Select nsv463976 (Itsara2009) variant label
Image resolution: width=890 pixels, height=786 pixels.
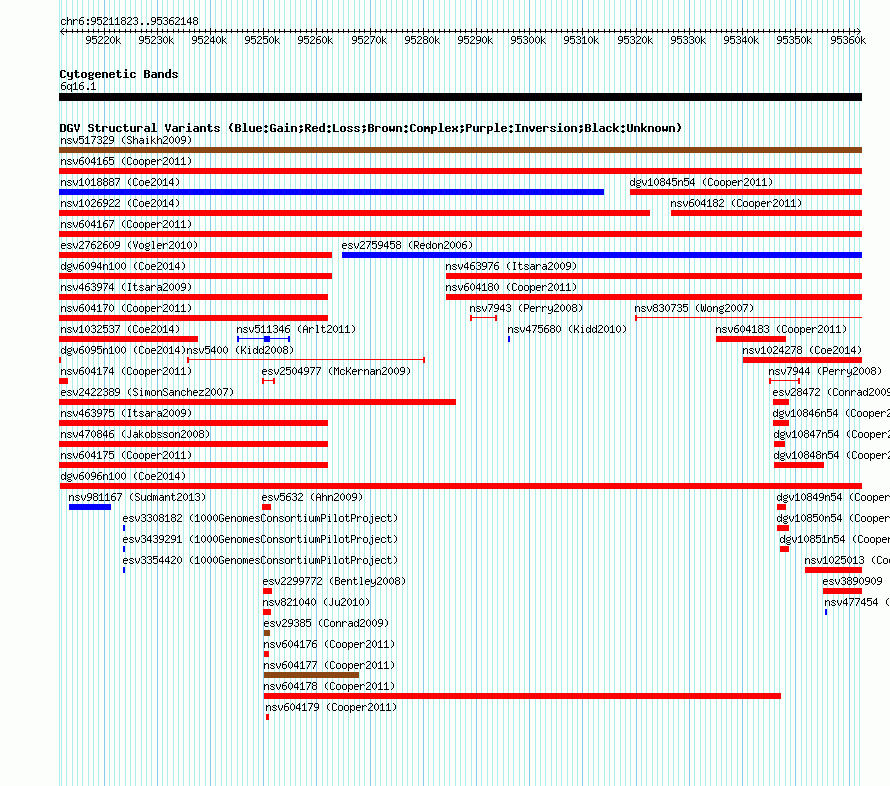(x=511, y=266)
